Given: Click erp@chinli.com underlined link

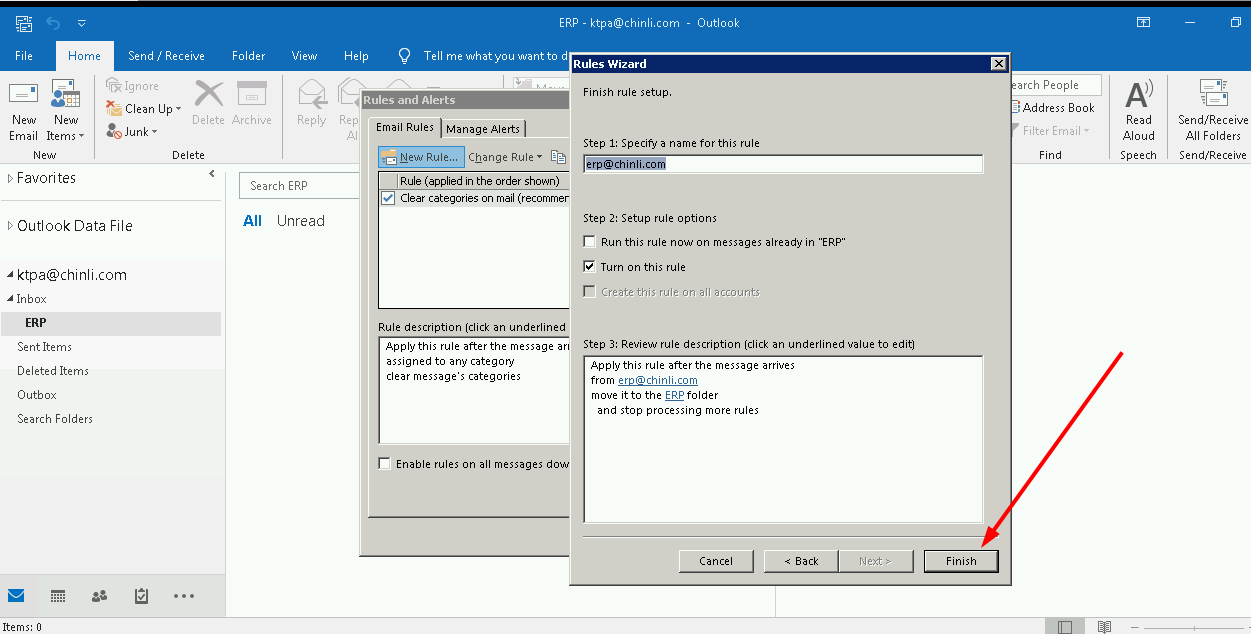Looking at the screenshot, I should coord(658,380).
